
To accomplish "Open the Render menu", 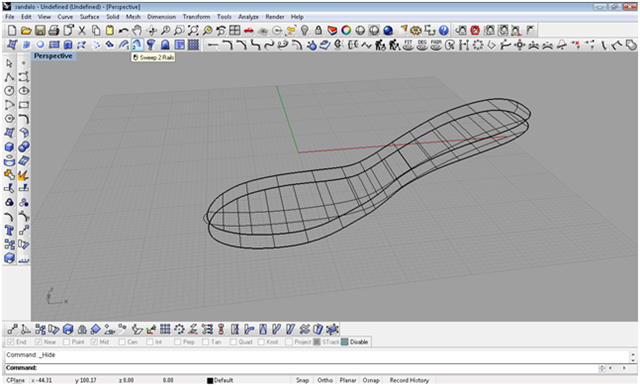I will click(275, 17).
